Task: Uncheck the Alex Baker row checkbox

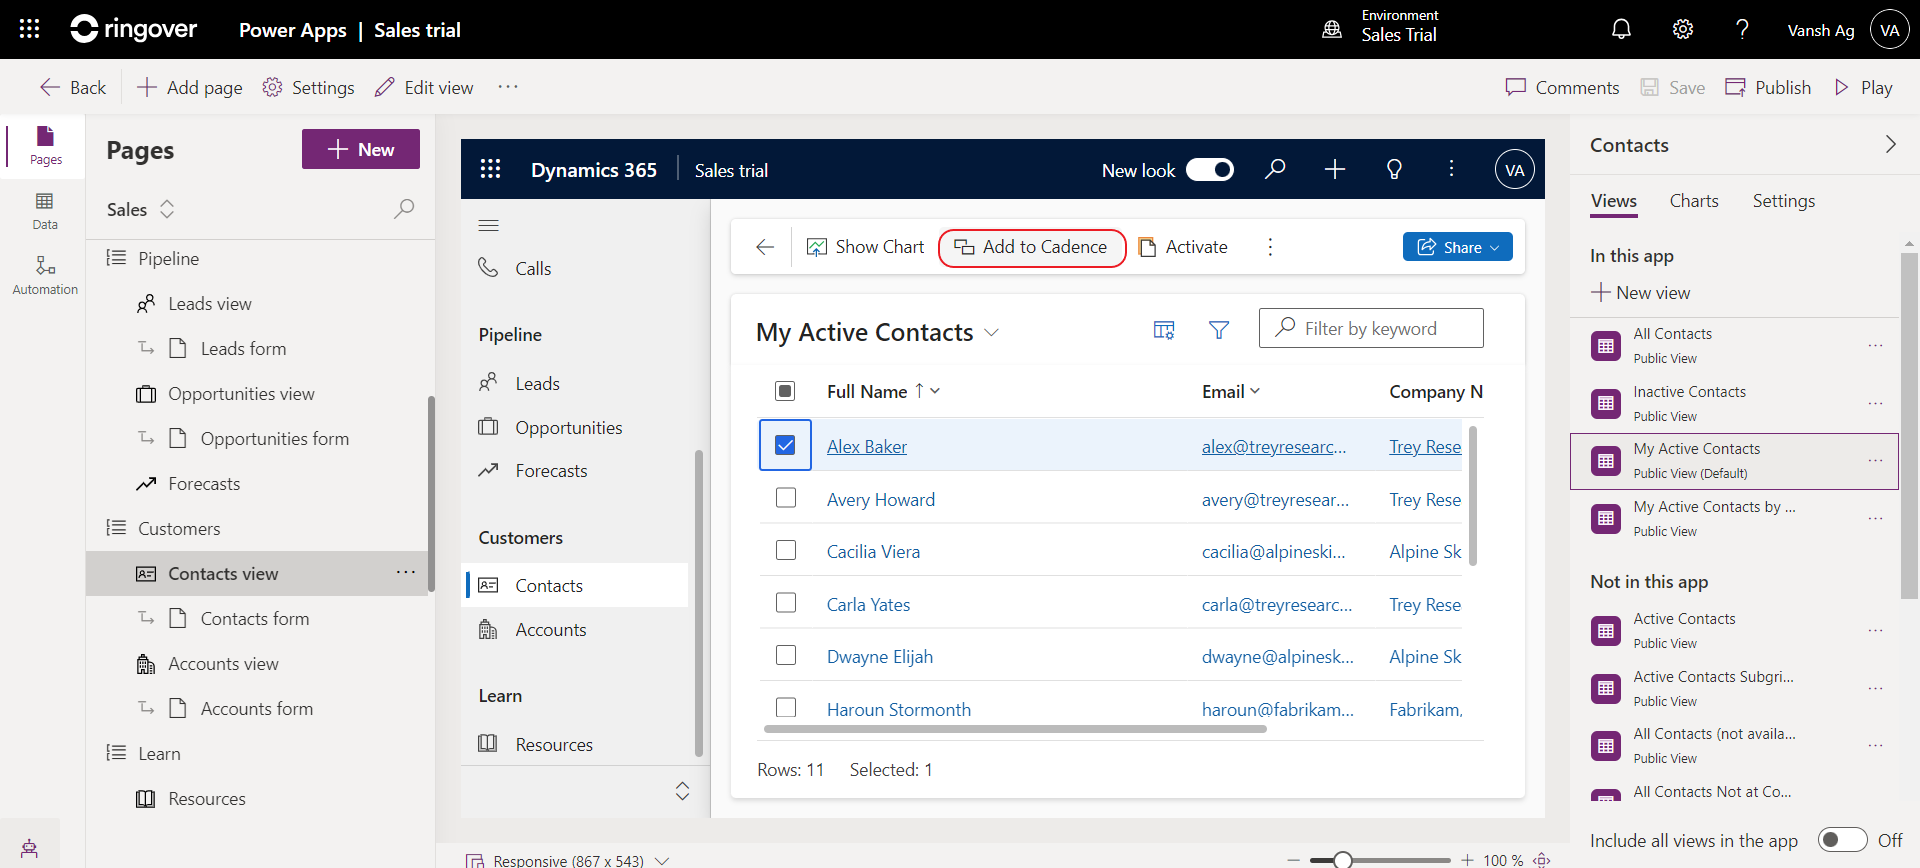Action: point(785,445)
